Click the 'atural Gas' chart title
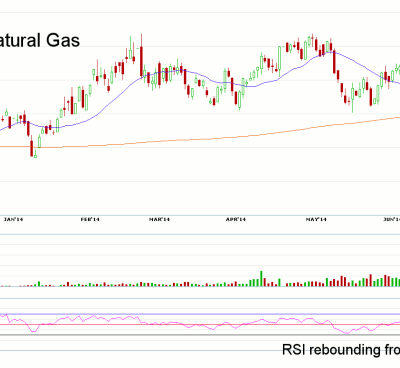400x368 pixels. [40, 41]
